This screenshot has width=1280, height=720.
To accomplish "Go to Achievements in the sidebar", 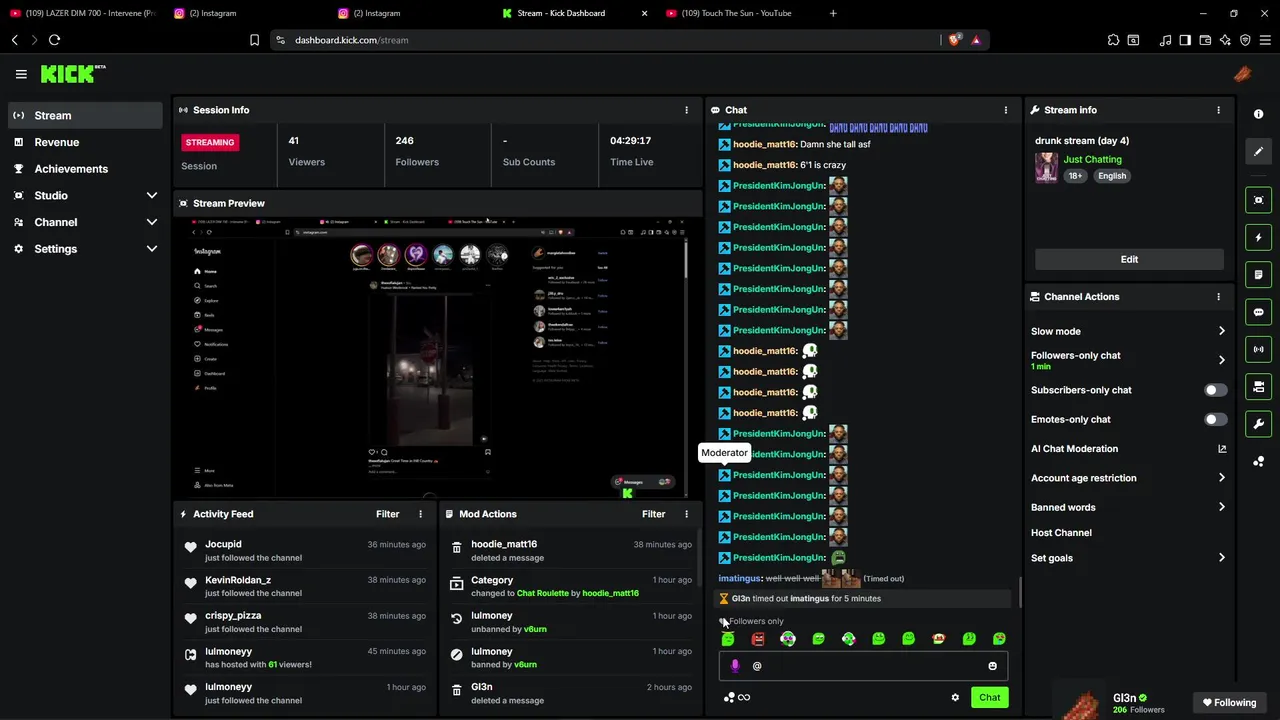I will pos(84,169).
